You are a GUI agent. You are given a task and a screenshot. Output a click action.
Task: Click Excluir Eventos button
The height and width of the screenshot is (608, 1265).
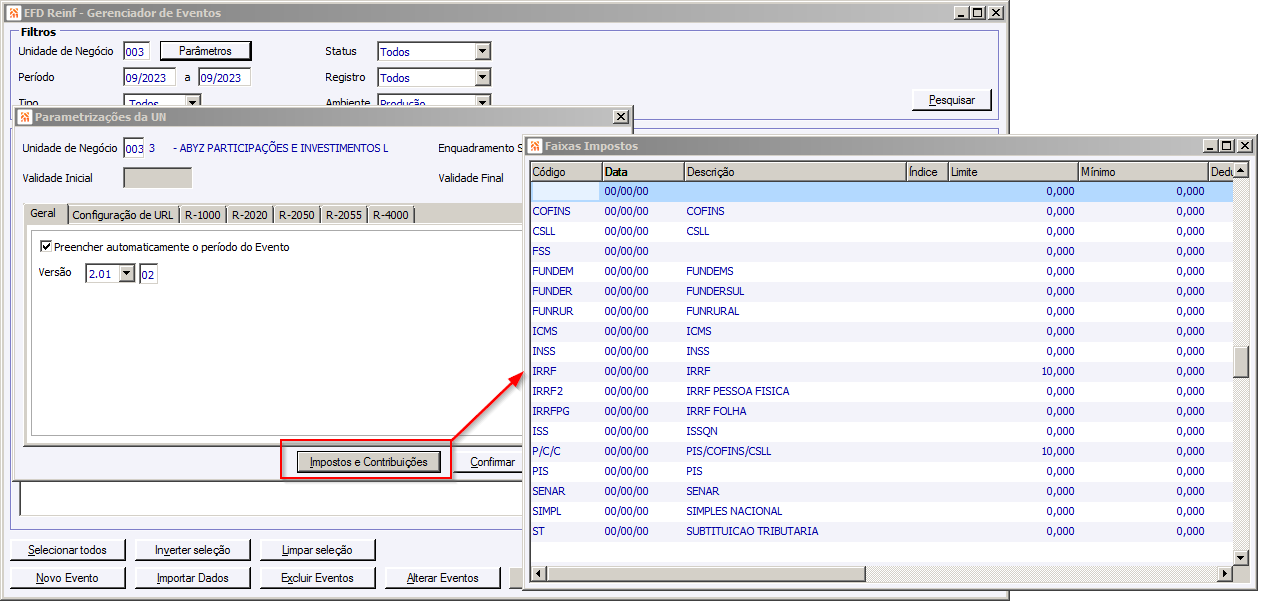click(x=317, y=578)
